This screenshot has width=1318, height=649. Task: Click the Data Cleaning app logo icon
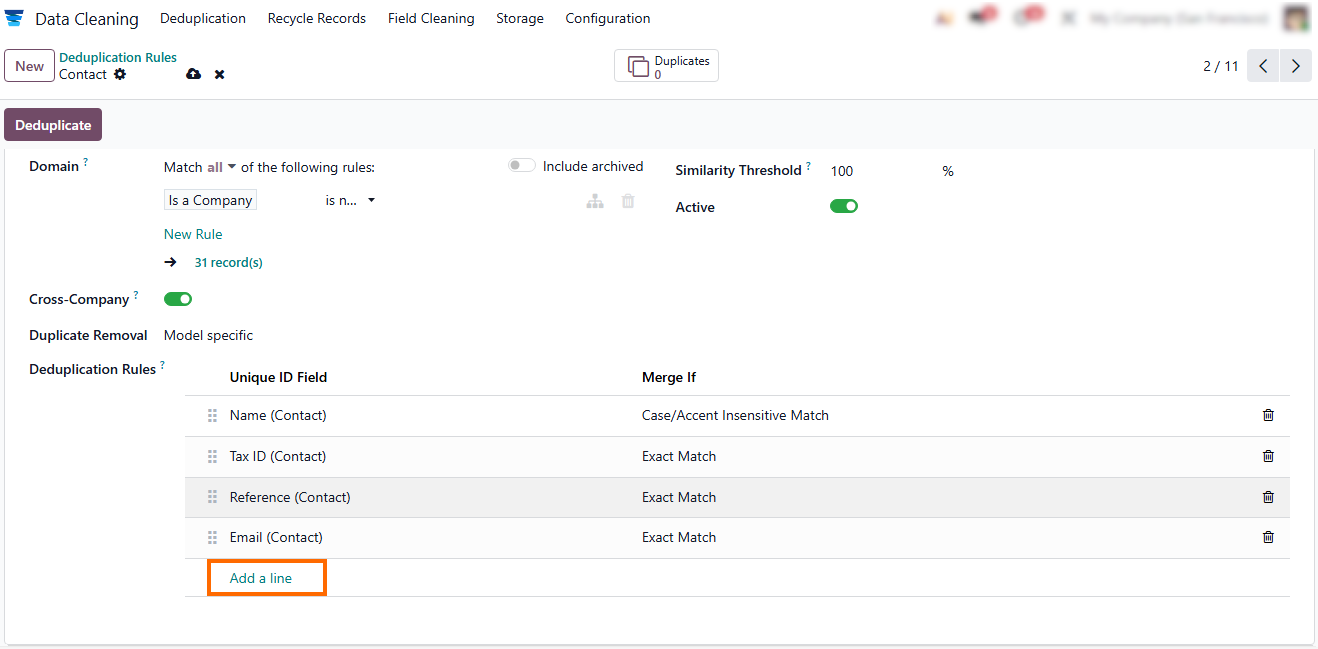15,19
